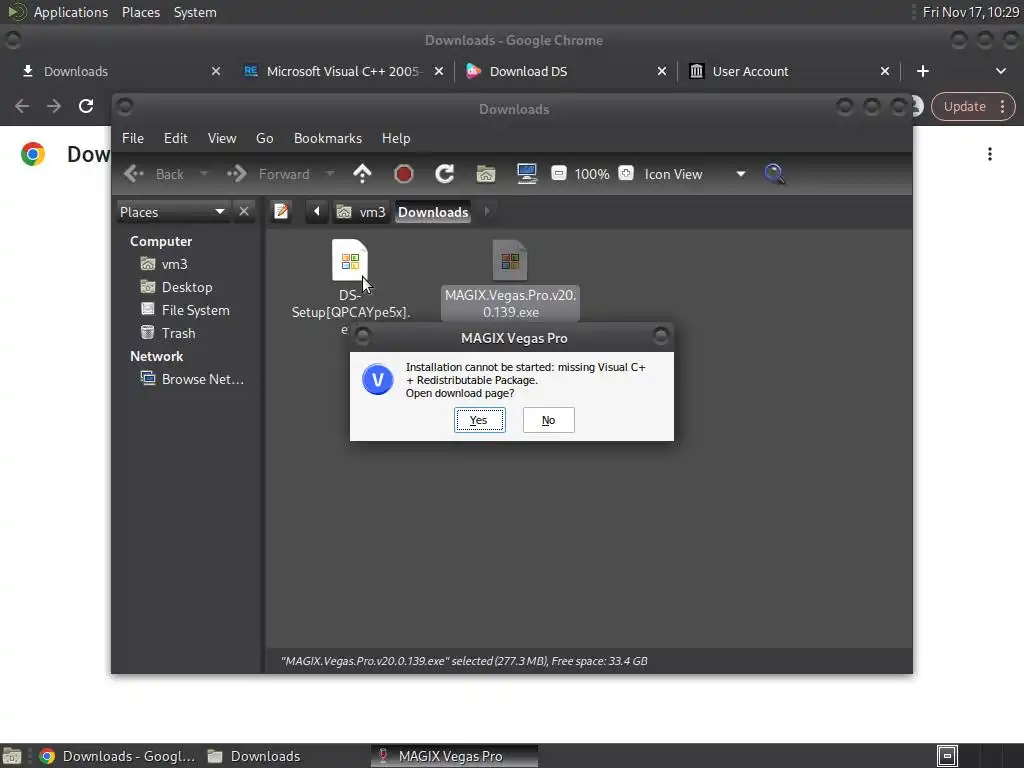Click show desktop icon in bottom panel
This screenshot has width=1024, height=768.
12,756
